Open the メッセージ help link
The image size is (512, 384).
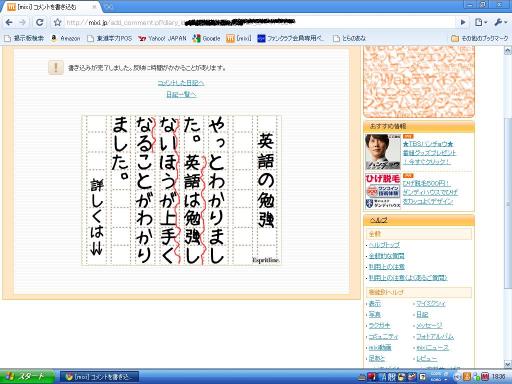click(x=429, y=325)
